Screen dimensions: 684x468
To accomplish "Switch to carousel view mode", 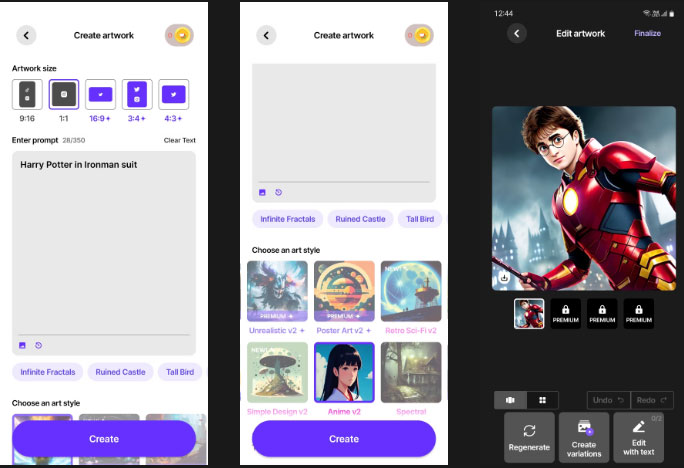I will 510,400.
